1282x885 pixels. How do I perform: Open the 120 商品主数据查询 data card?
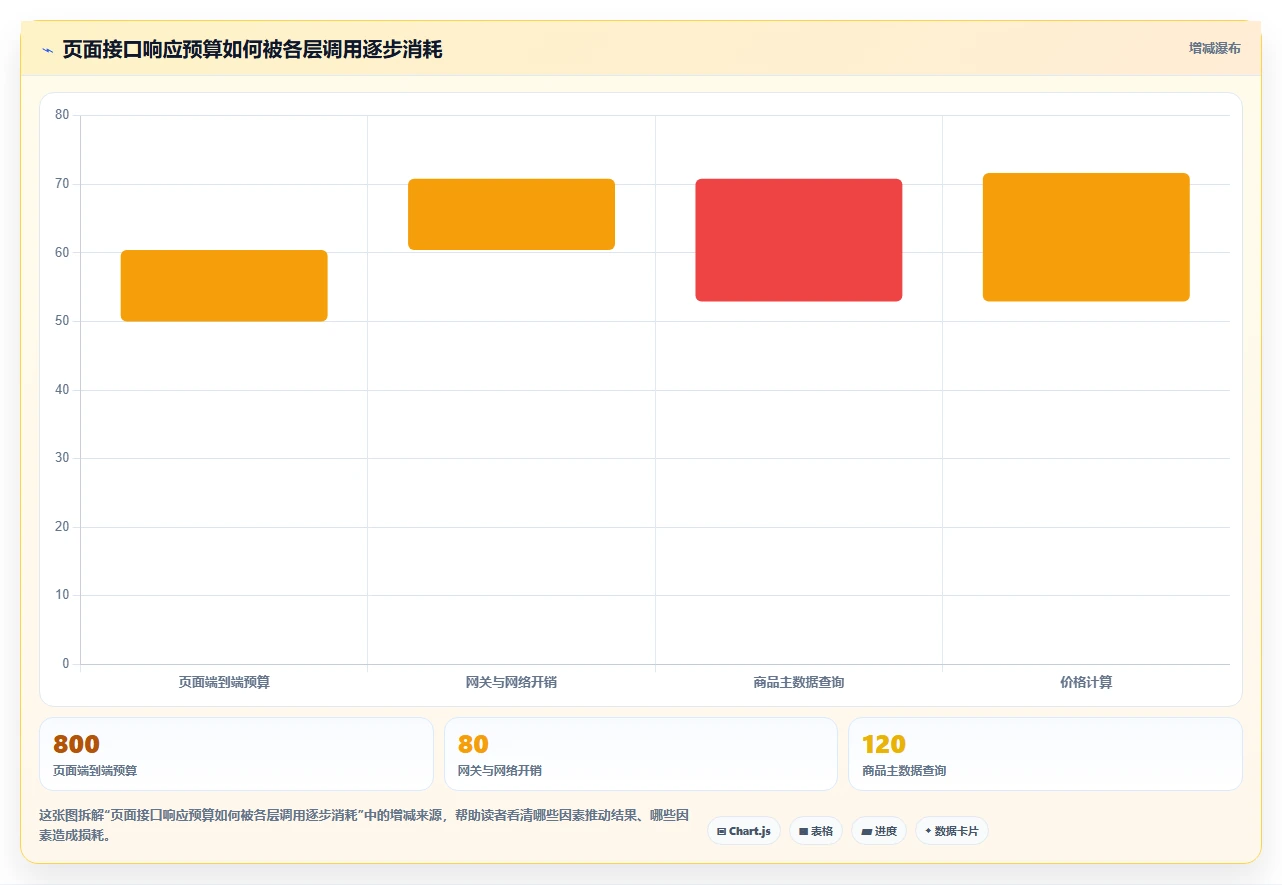click(x=1045, y=754)
